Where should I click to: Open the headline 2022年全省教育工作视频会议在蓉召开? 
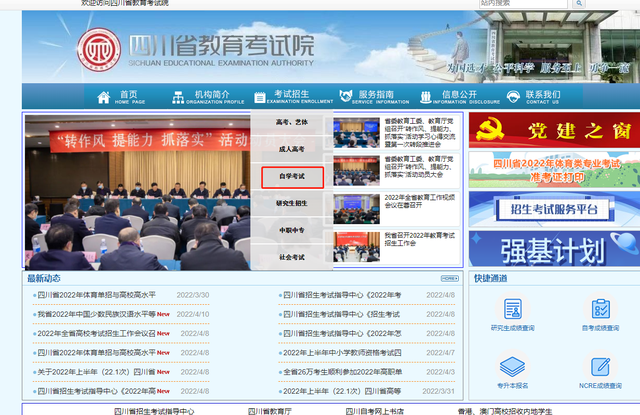(x=420, y=201)
